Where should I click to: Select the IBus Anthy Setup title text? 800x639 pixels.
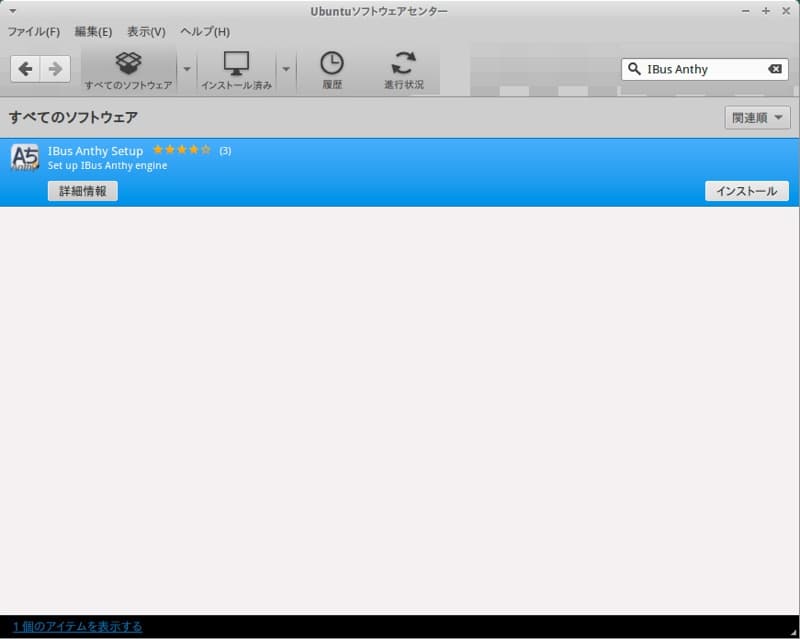click(x=95, y=151)
